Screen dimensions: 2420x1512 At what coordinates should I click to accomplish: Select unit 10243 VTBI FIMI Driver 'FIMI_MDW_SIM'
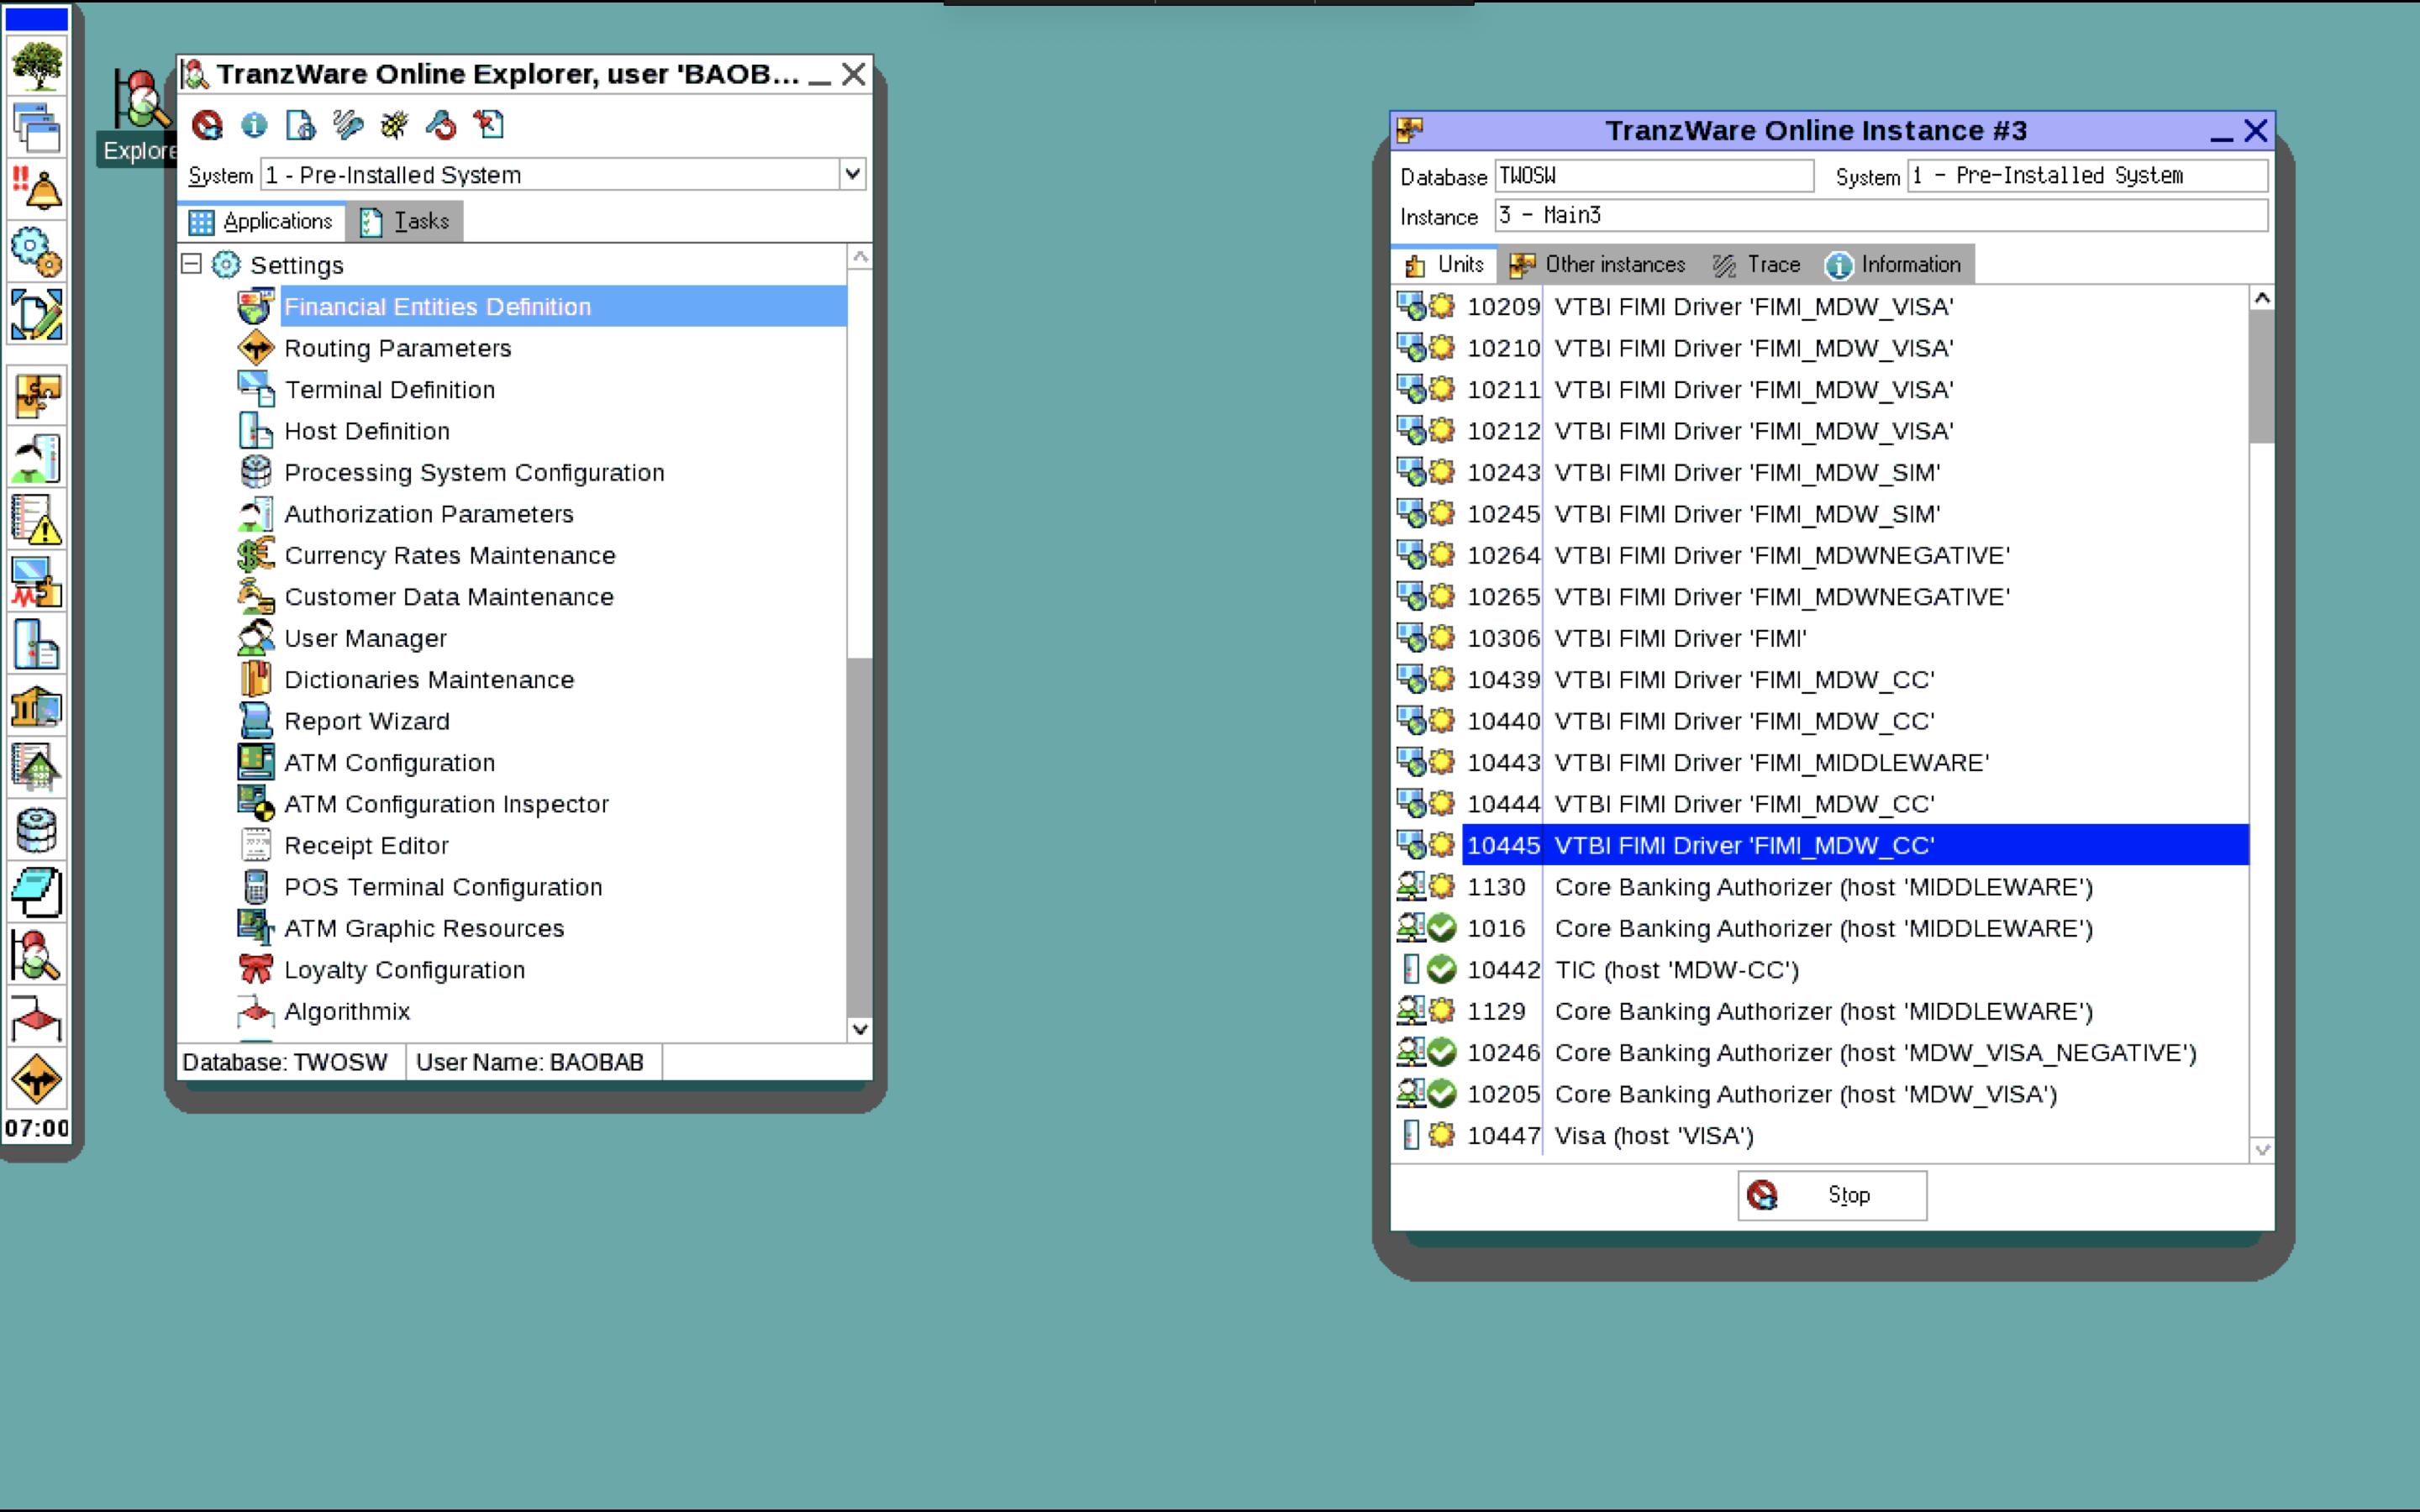[1820, 472]
